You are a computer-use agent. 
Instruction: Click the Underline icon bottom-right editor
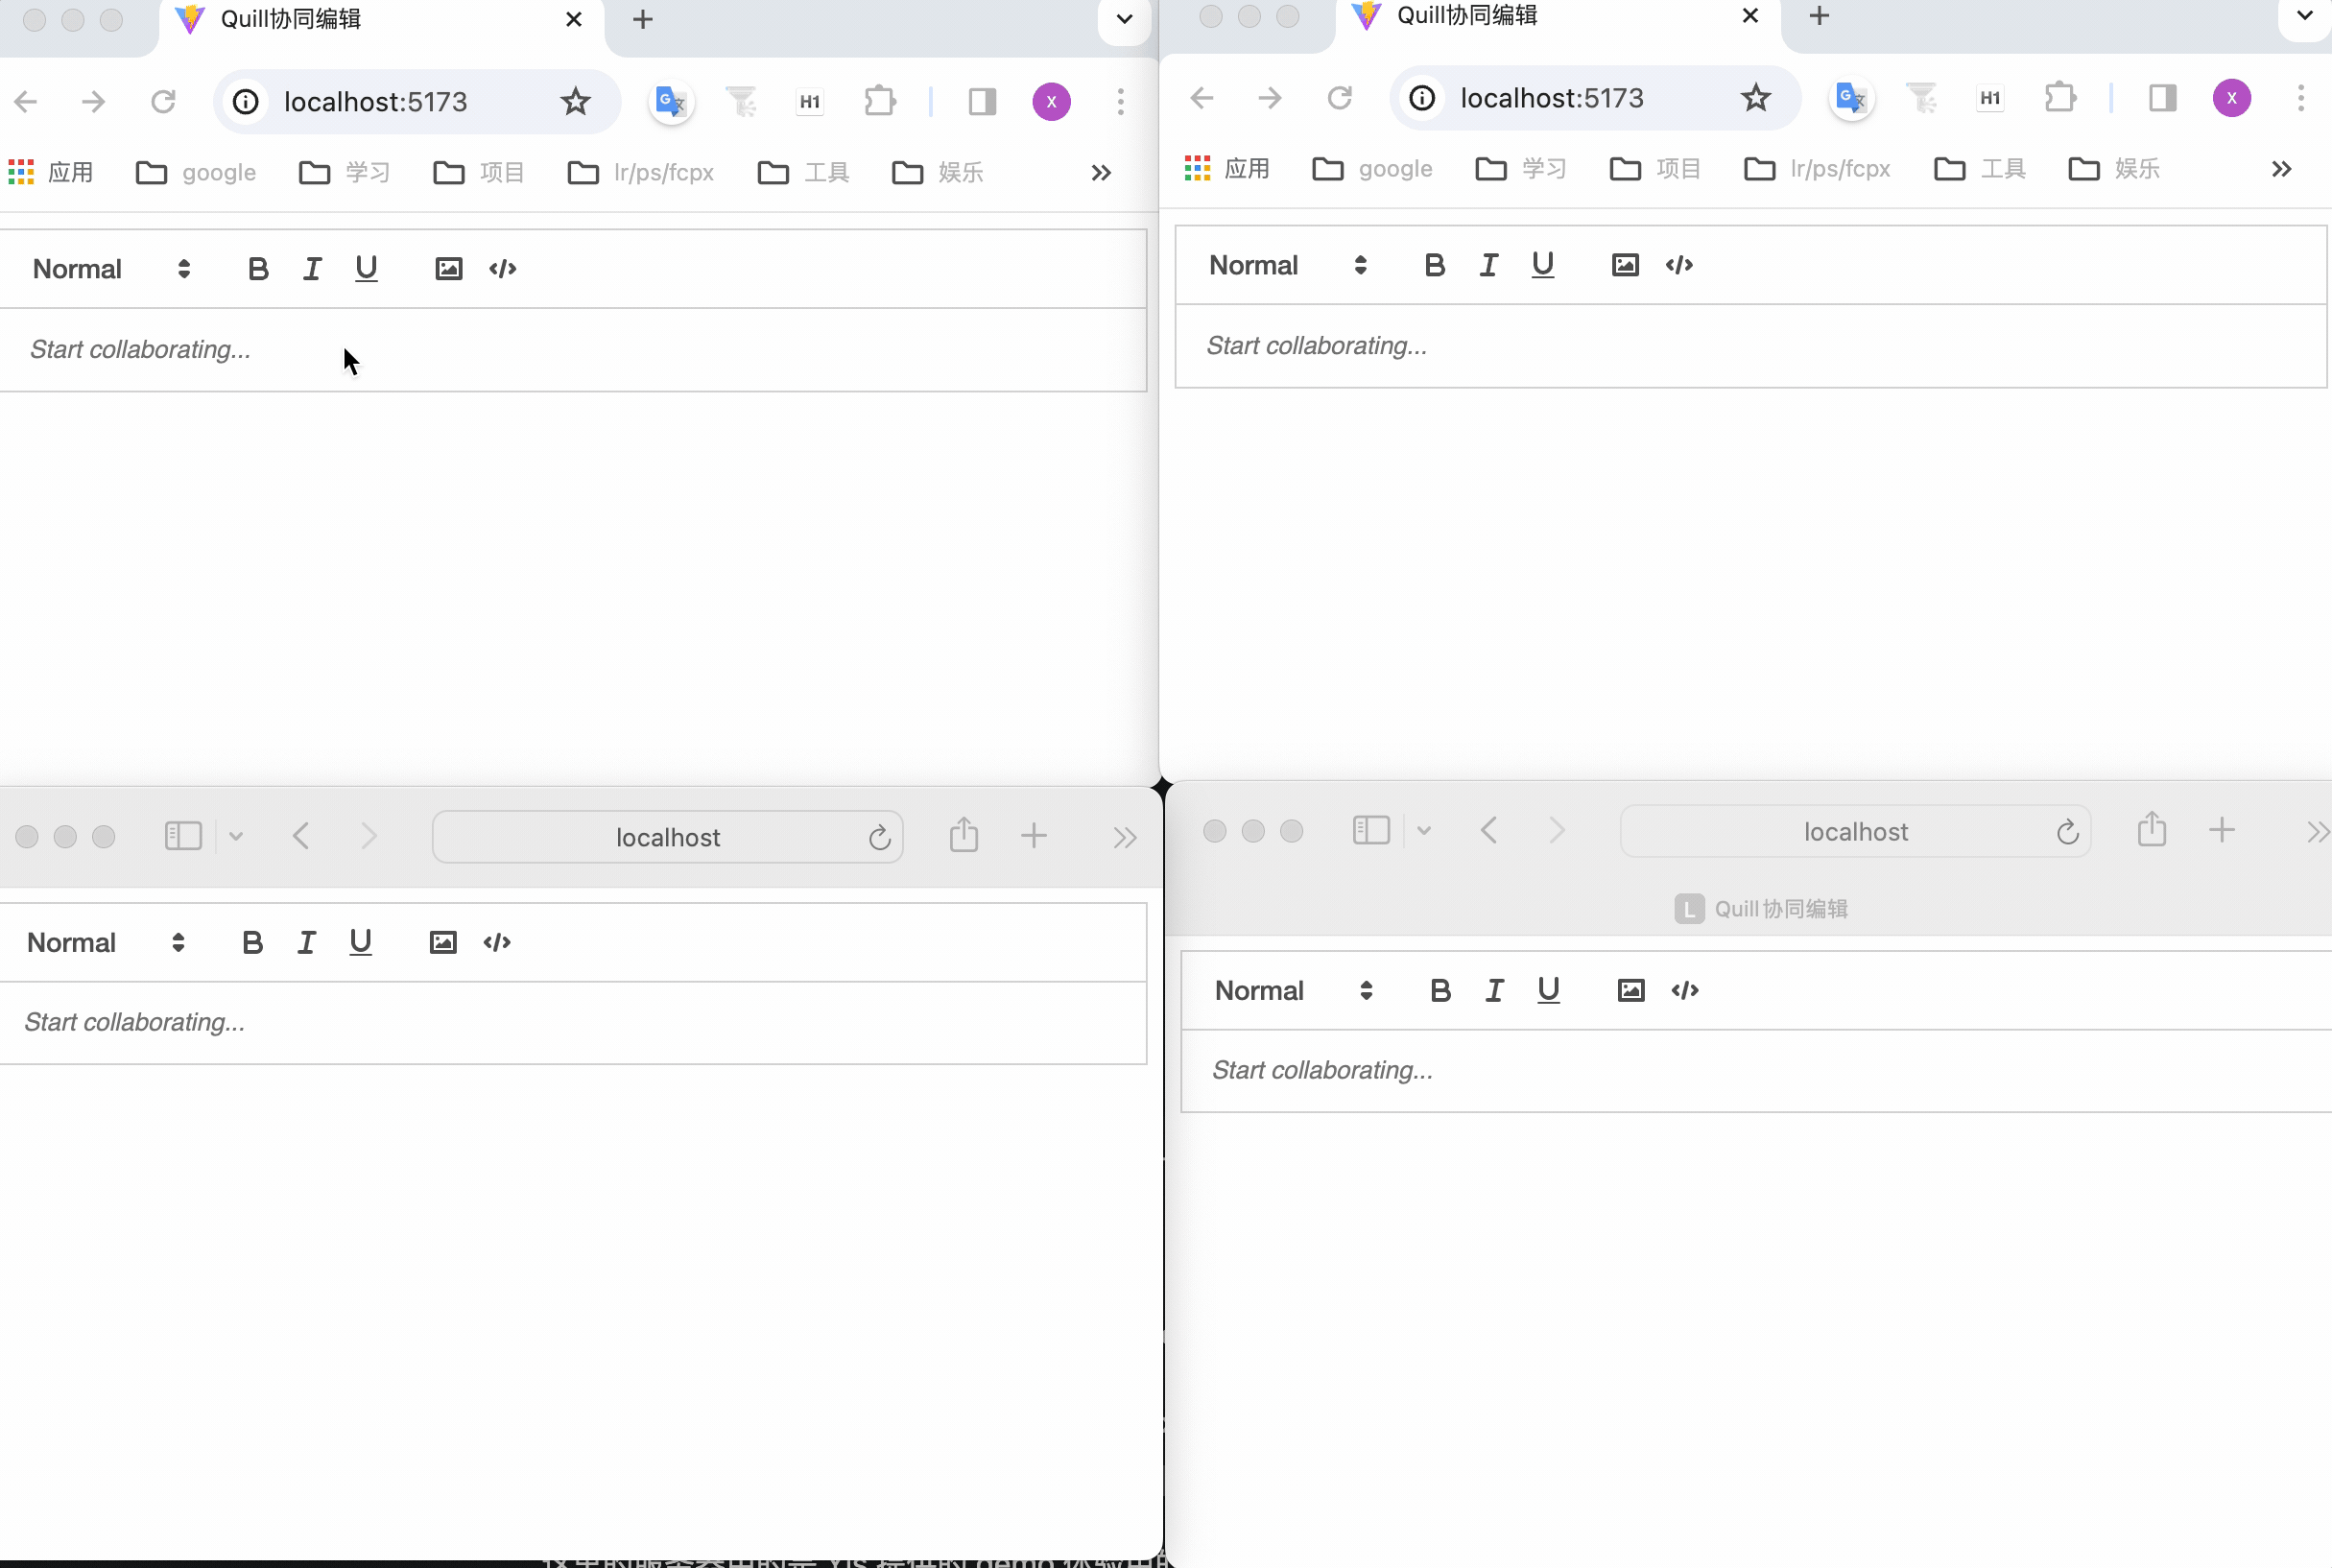[1548, 990]
